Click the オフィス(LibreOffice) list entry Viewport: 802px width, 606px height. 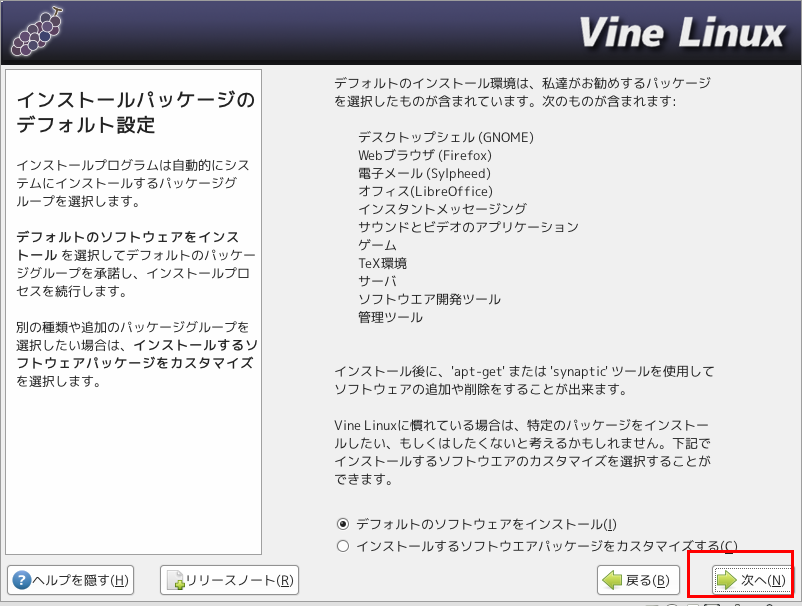tap(425, 191)
